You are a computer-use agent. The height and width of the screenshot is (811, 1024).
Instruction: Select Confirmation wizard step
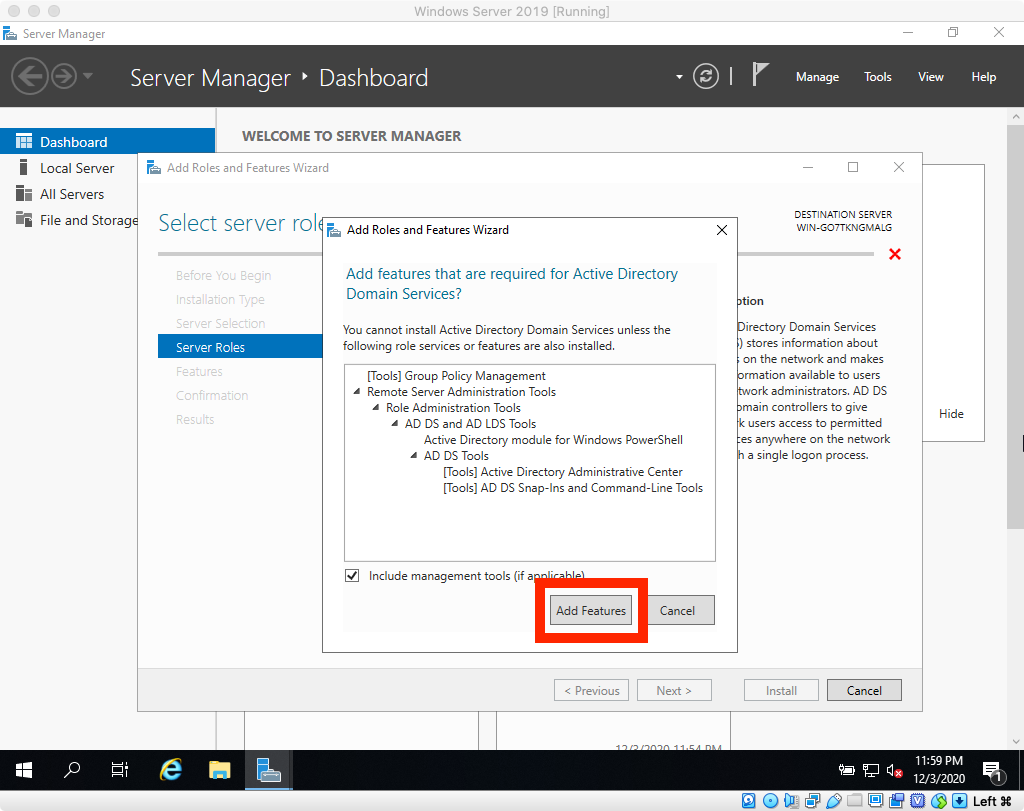pyautogui.click(x=212, y=395)
